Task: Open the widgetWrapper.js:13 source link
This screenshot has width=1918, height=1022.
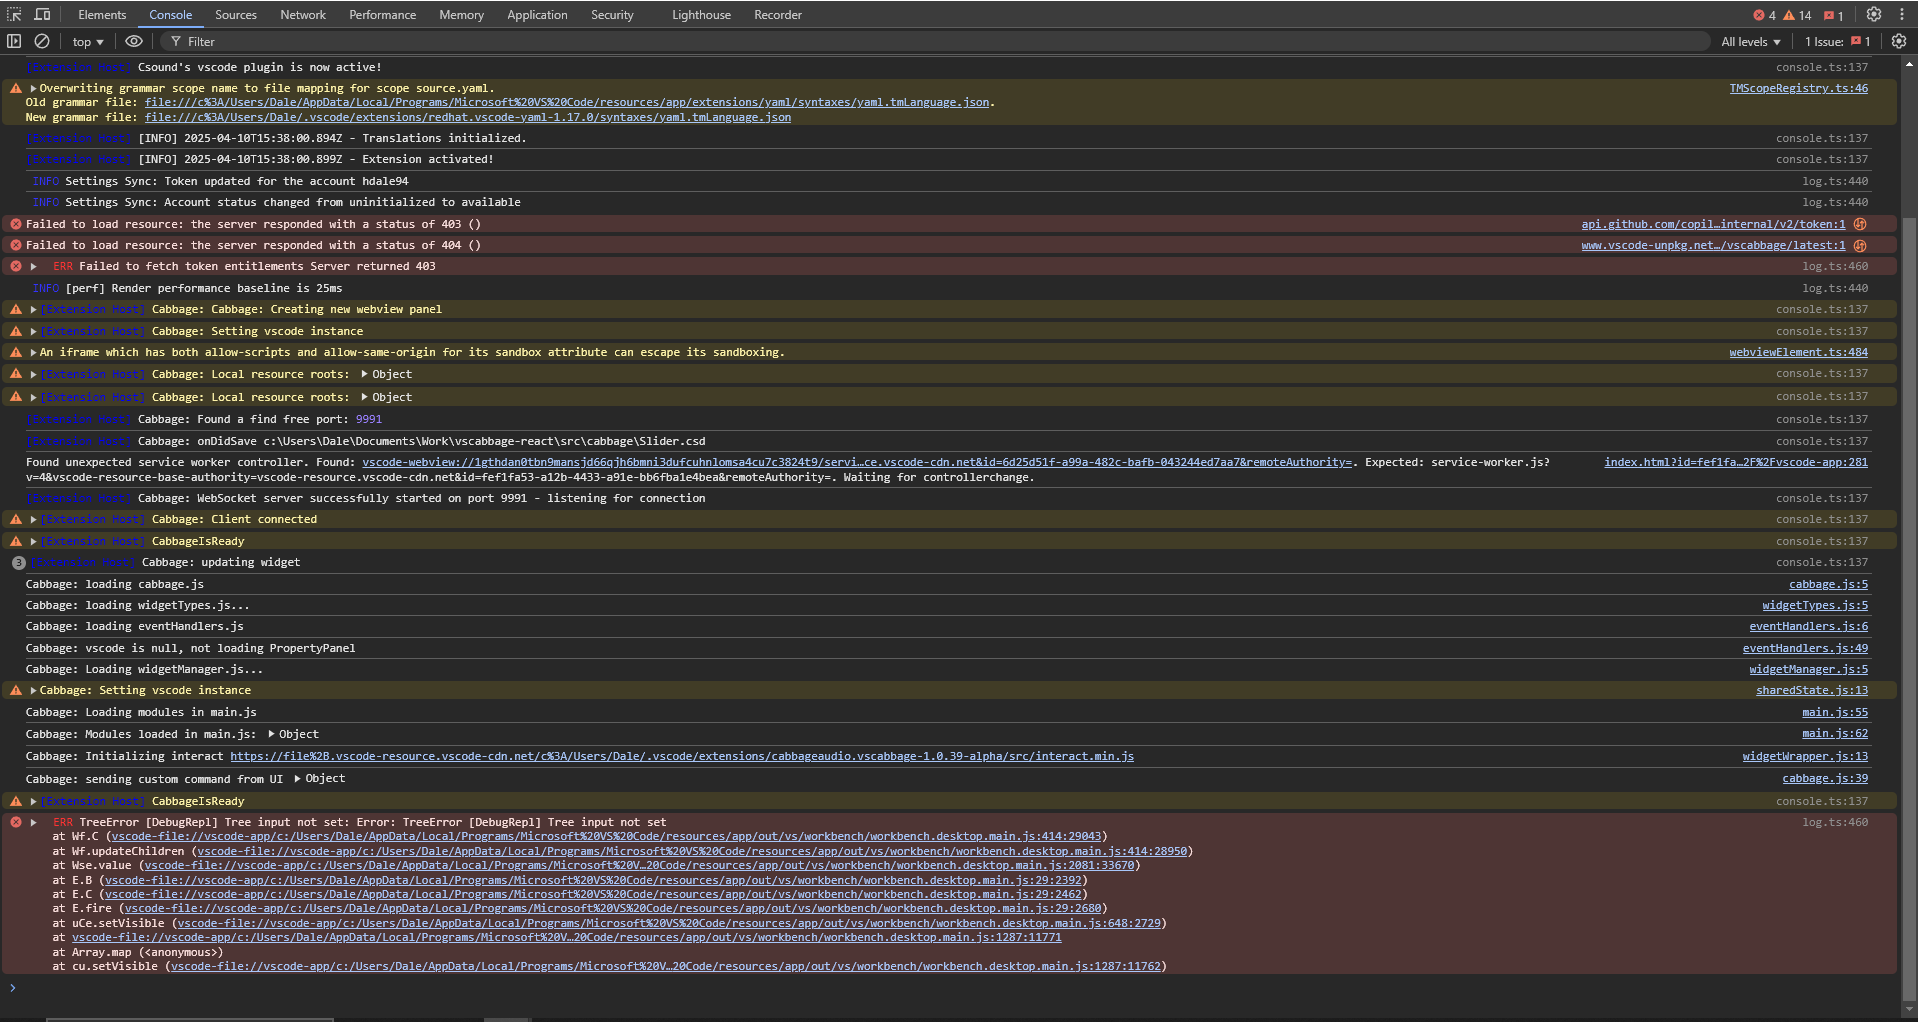Action: tap(1805, 756)
